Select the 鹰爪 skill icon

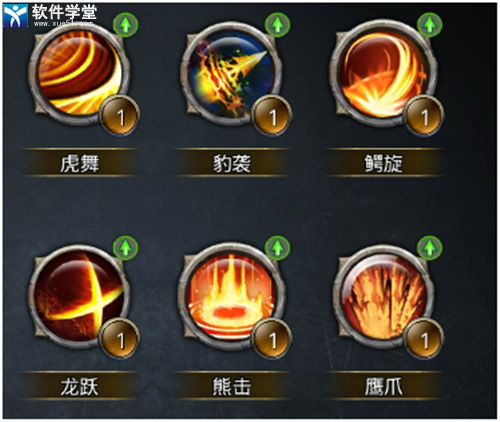click(383, 297)
